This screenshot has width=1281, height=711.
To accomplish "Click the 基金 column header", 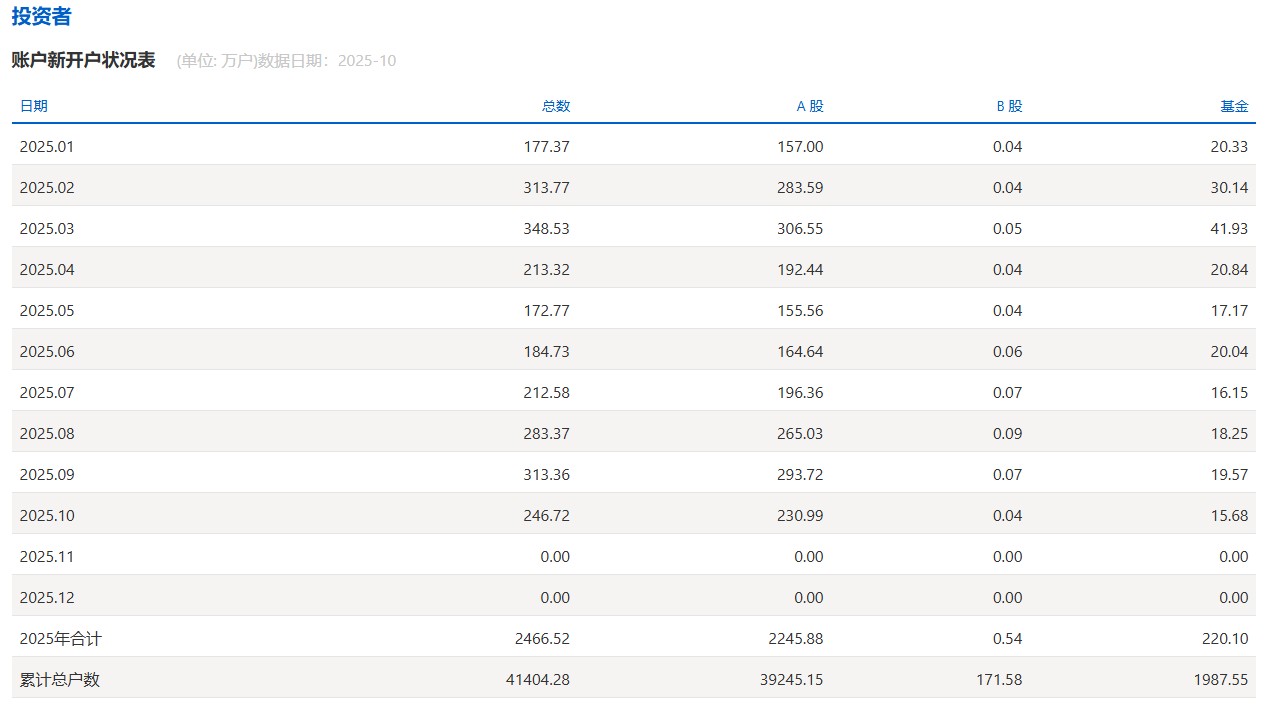I will (1234, 106).
